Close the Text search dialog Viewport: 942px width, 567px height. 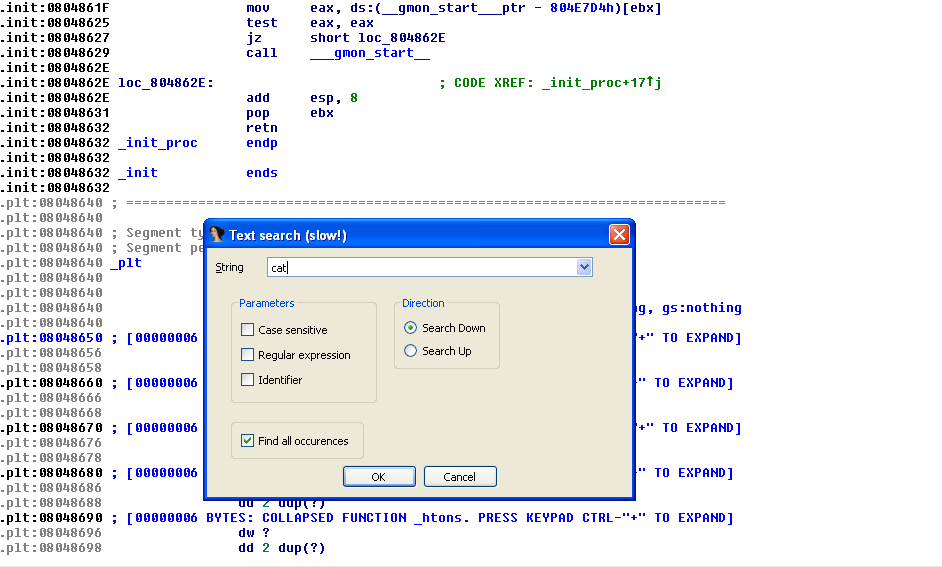click(x=619, y=235)
